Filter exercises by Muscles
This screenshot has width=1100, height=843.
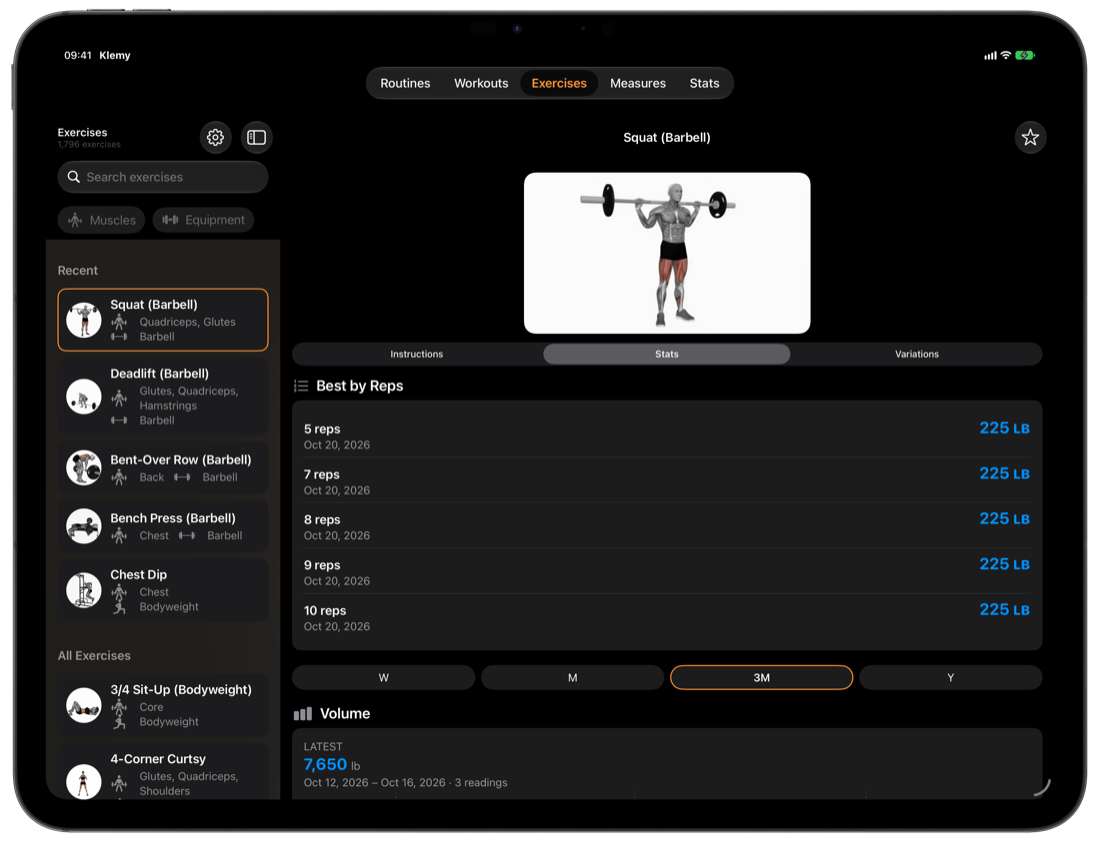102,220
